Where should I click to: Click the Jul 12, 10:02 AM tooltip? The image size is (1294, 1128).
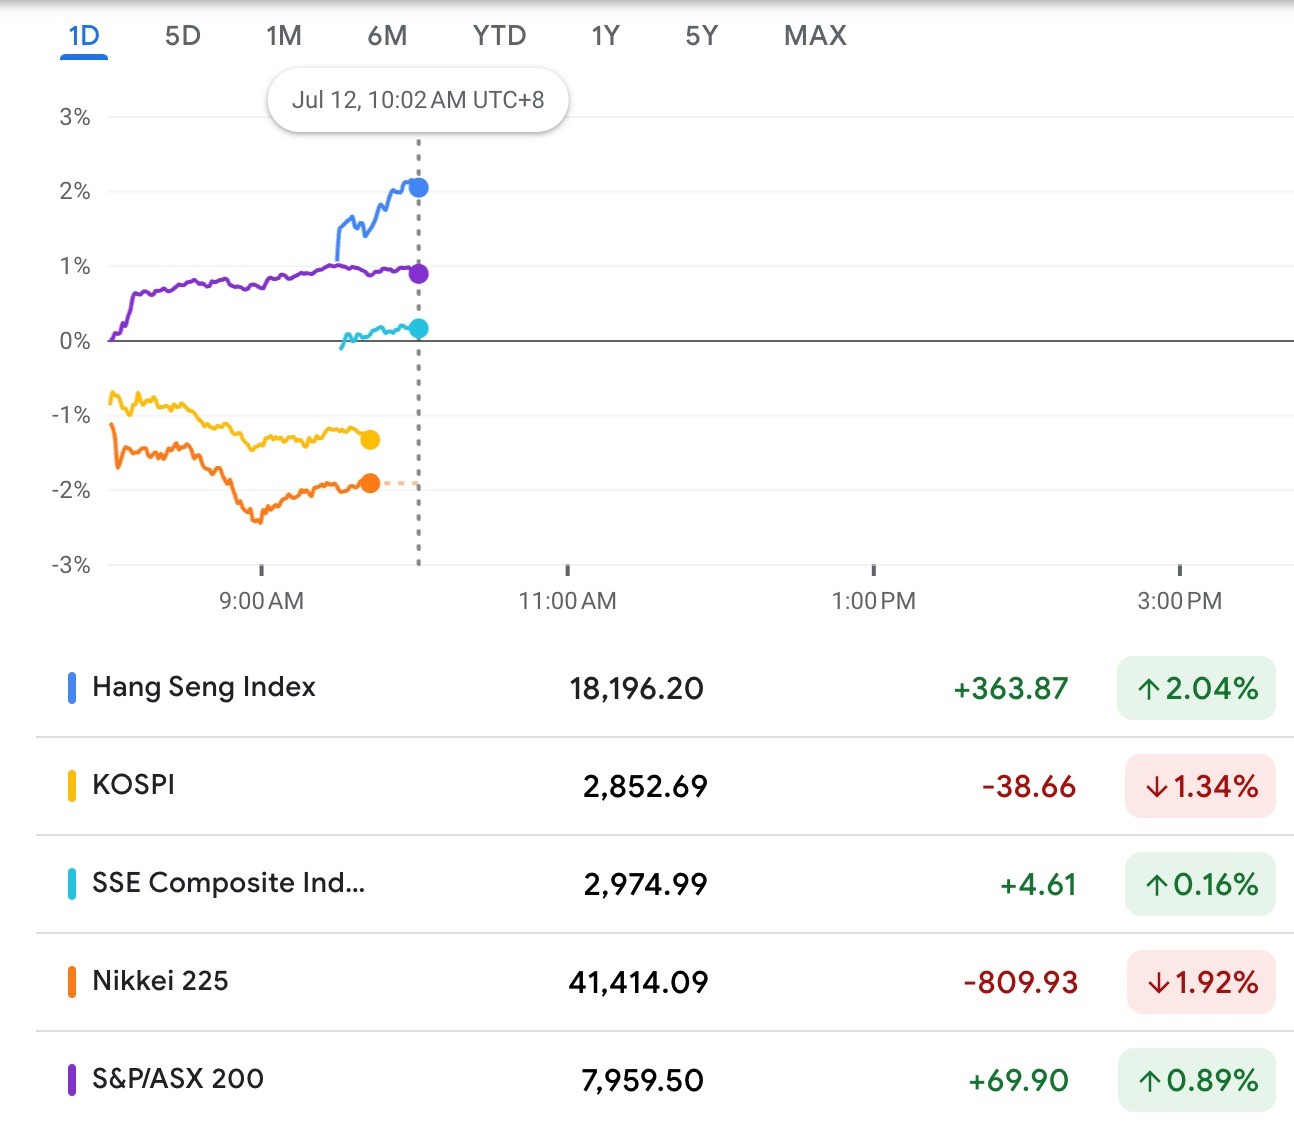[418, 100]
